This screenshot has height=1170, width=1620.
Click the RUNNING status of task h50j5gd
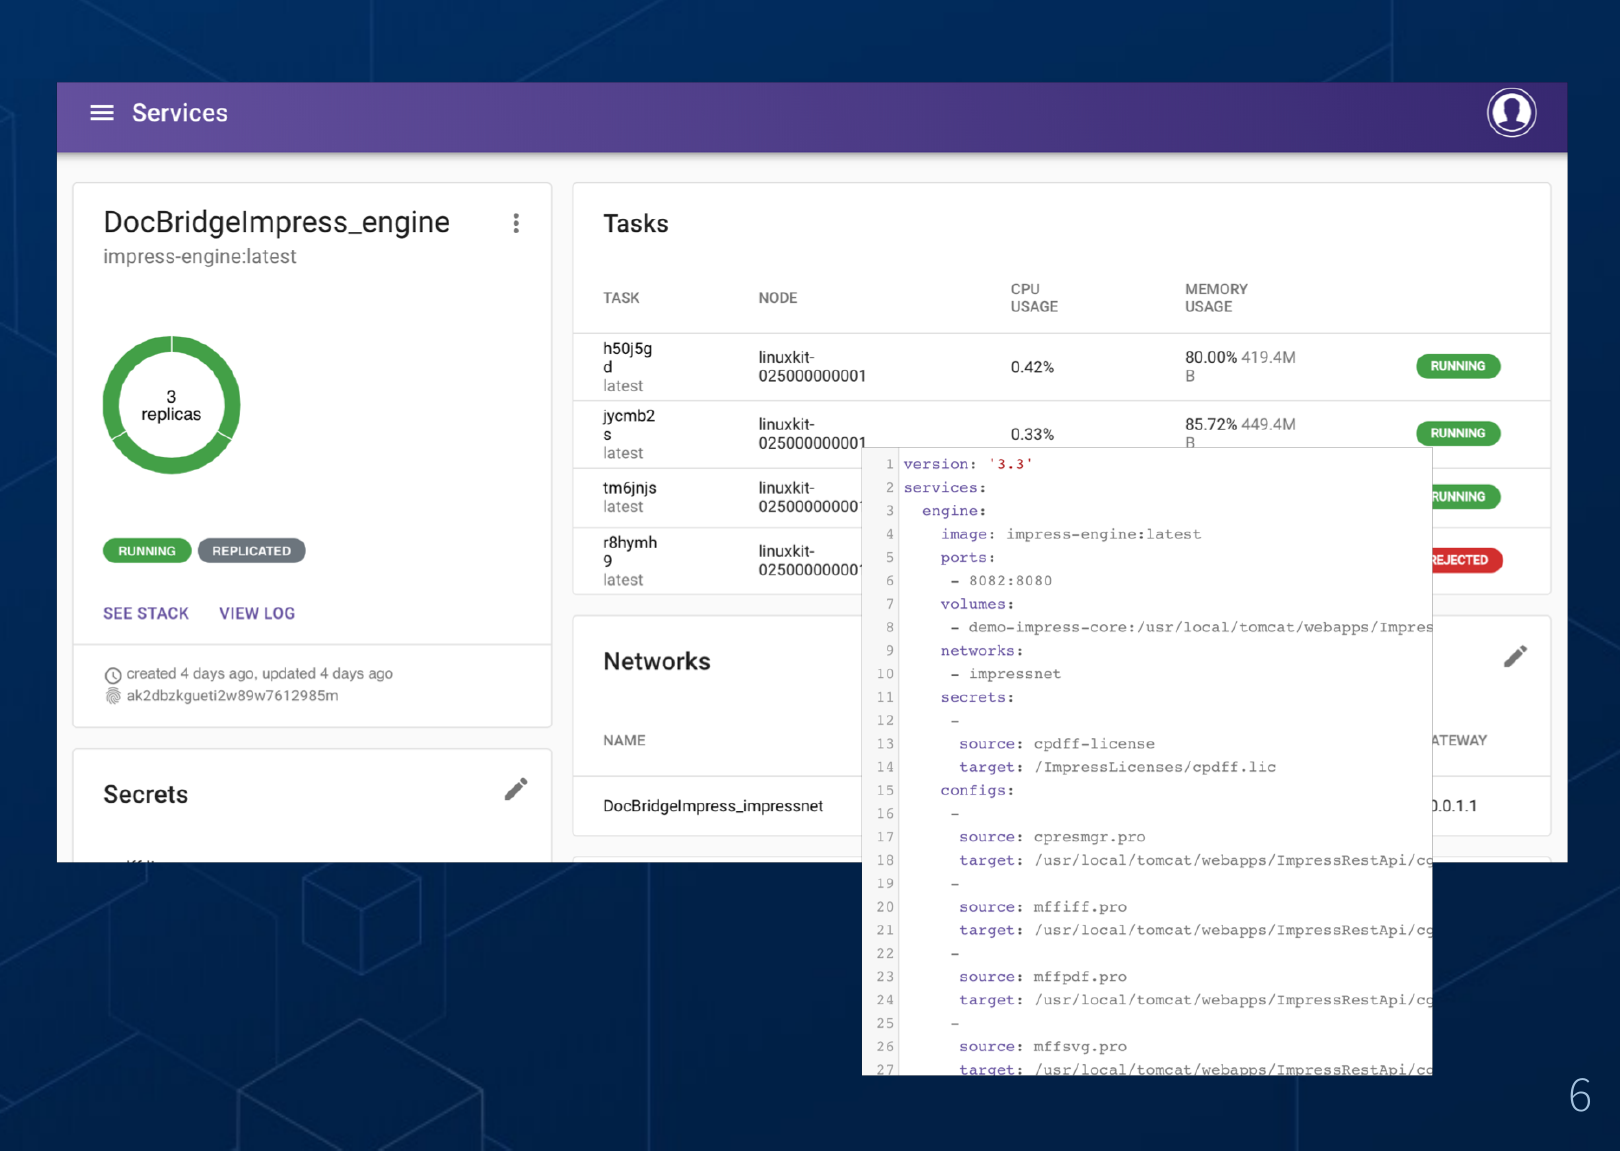tap(1458, 366)
